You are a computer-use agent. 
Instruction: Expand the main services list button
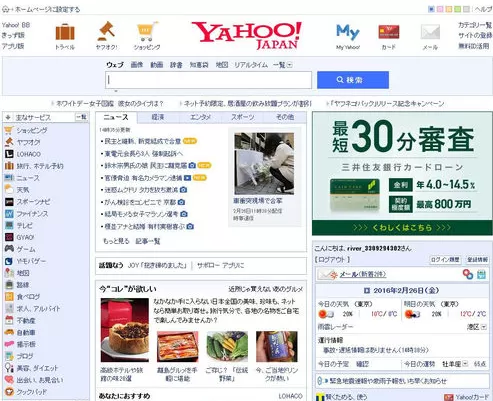click(x=81, y=117)
